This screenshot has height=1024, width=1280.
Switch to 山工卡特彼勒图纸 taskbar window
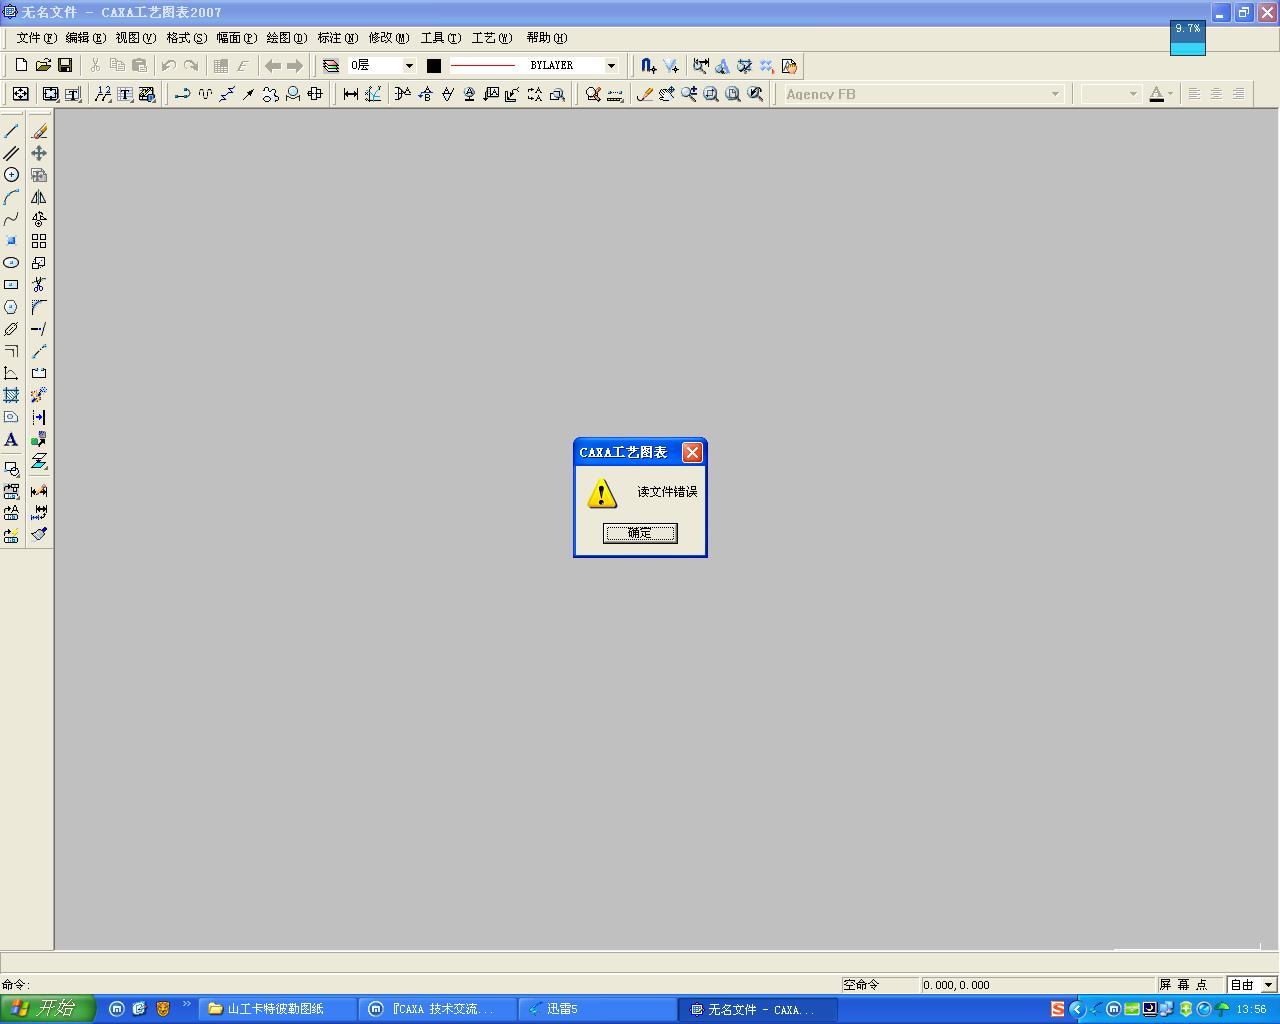click(x=278, y=1009)
